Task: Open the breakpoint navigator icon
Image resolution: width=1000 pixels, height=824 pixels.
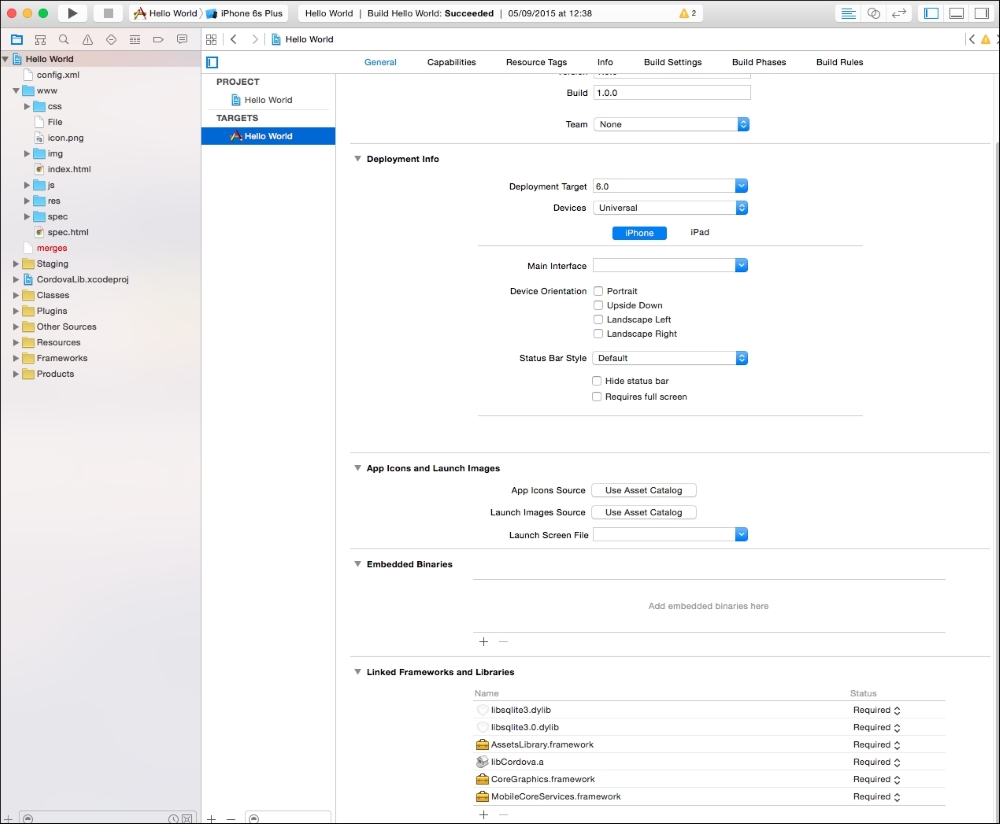Action: click(x=158, y=40)
